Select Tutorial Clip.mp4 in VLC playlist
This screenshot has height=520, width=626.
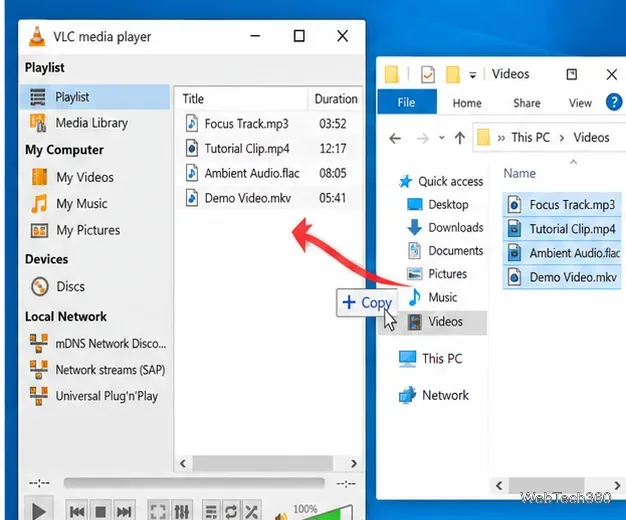point(269,149)
